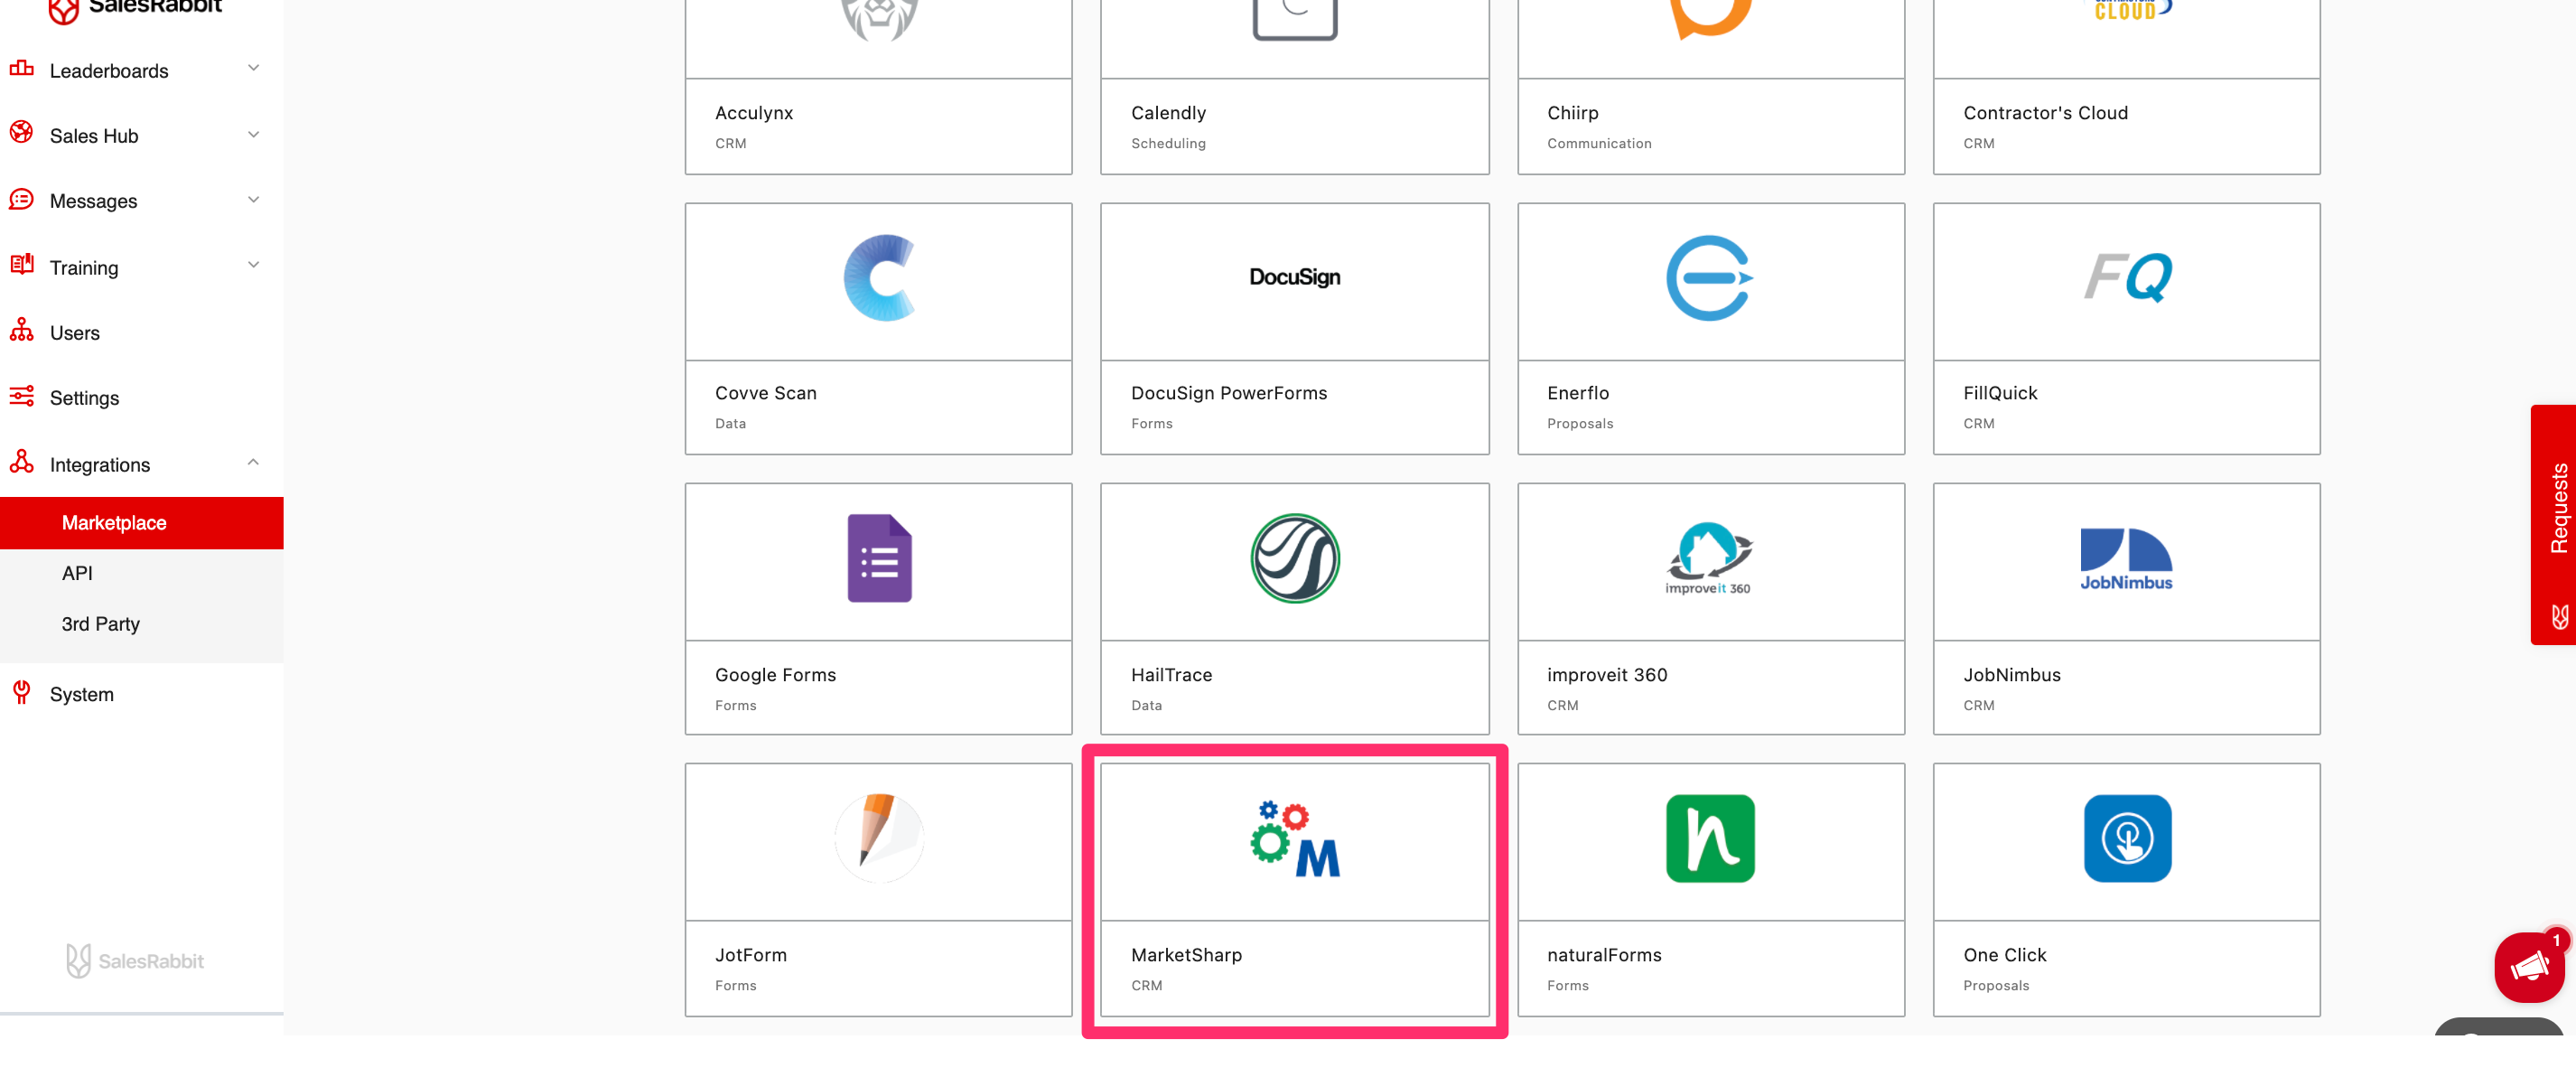Screen dimensions: 2576x1077
Task: Expand the Training menu chevron
Action: pos(253,265)
